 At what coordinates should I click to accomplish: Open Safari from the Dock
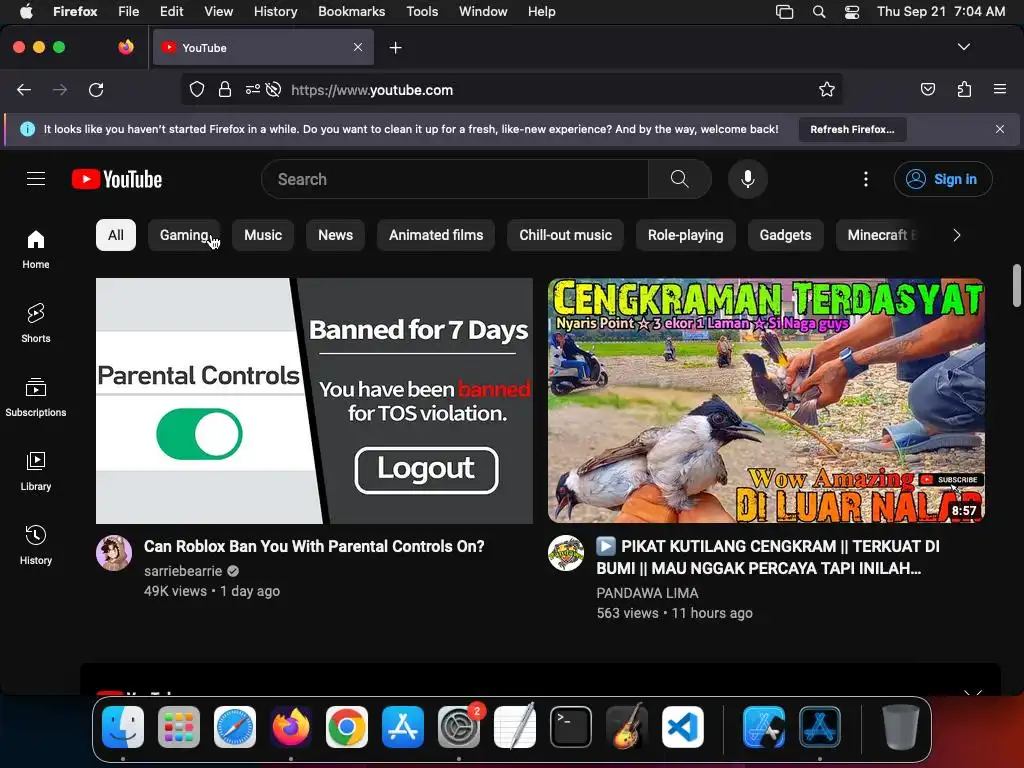235,727
